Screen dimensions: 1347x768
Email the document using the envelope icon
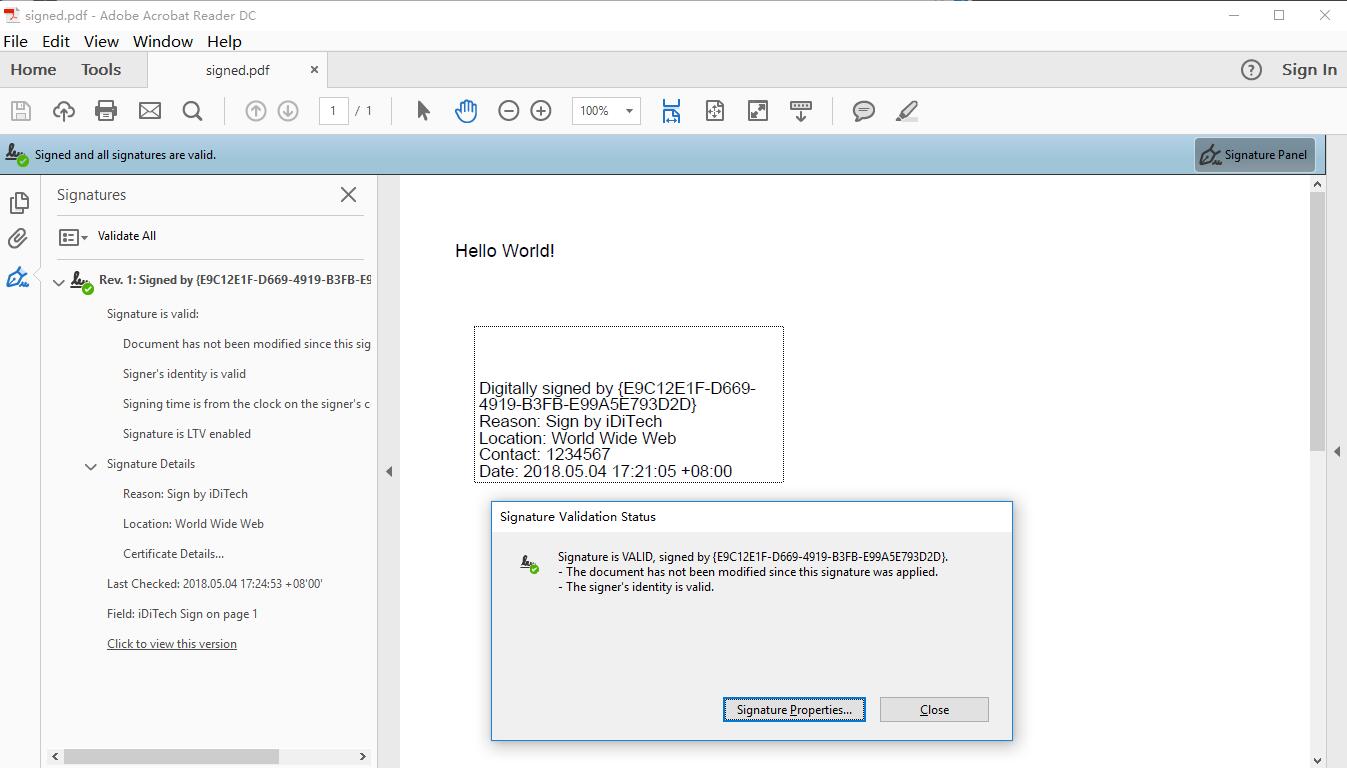(149, 111)
